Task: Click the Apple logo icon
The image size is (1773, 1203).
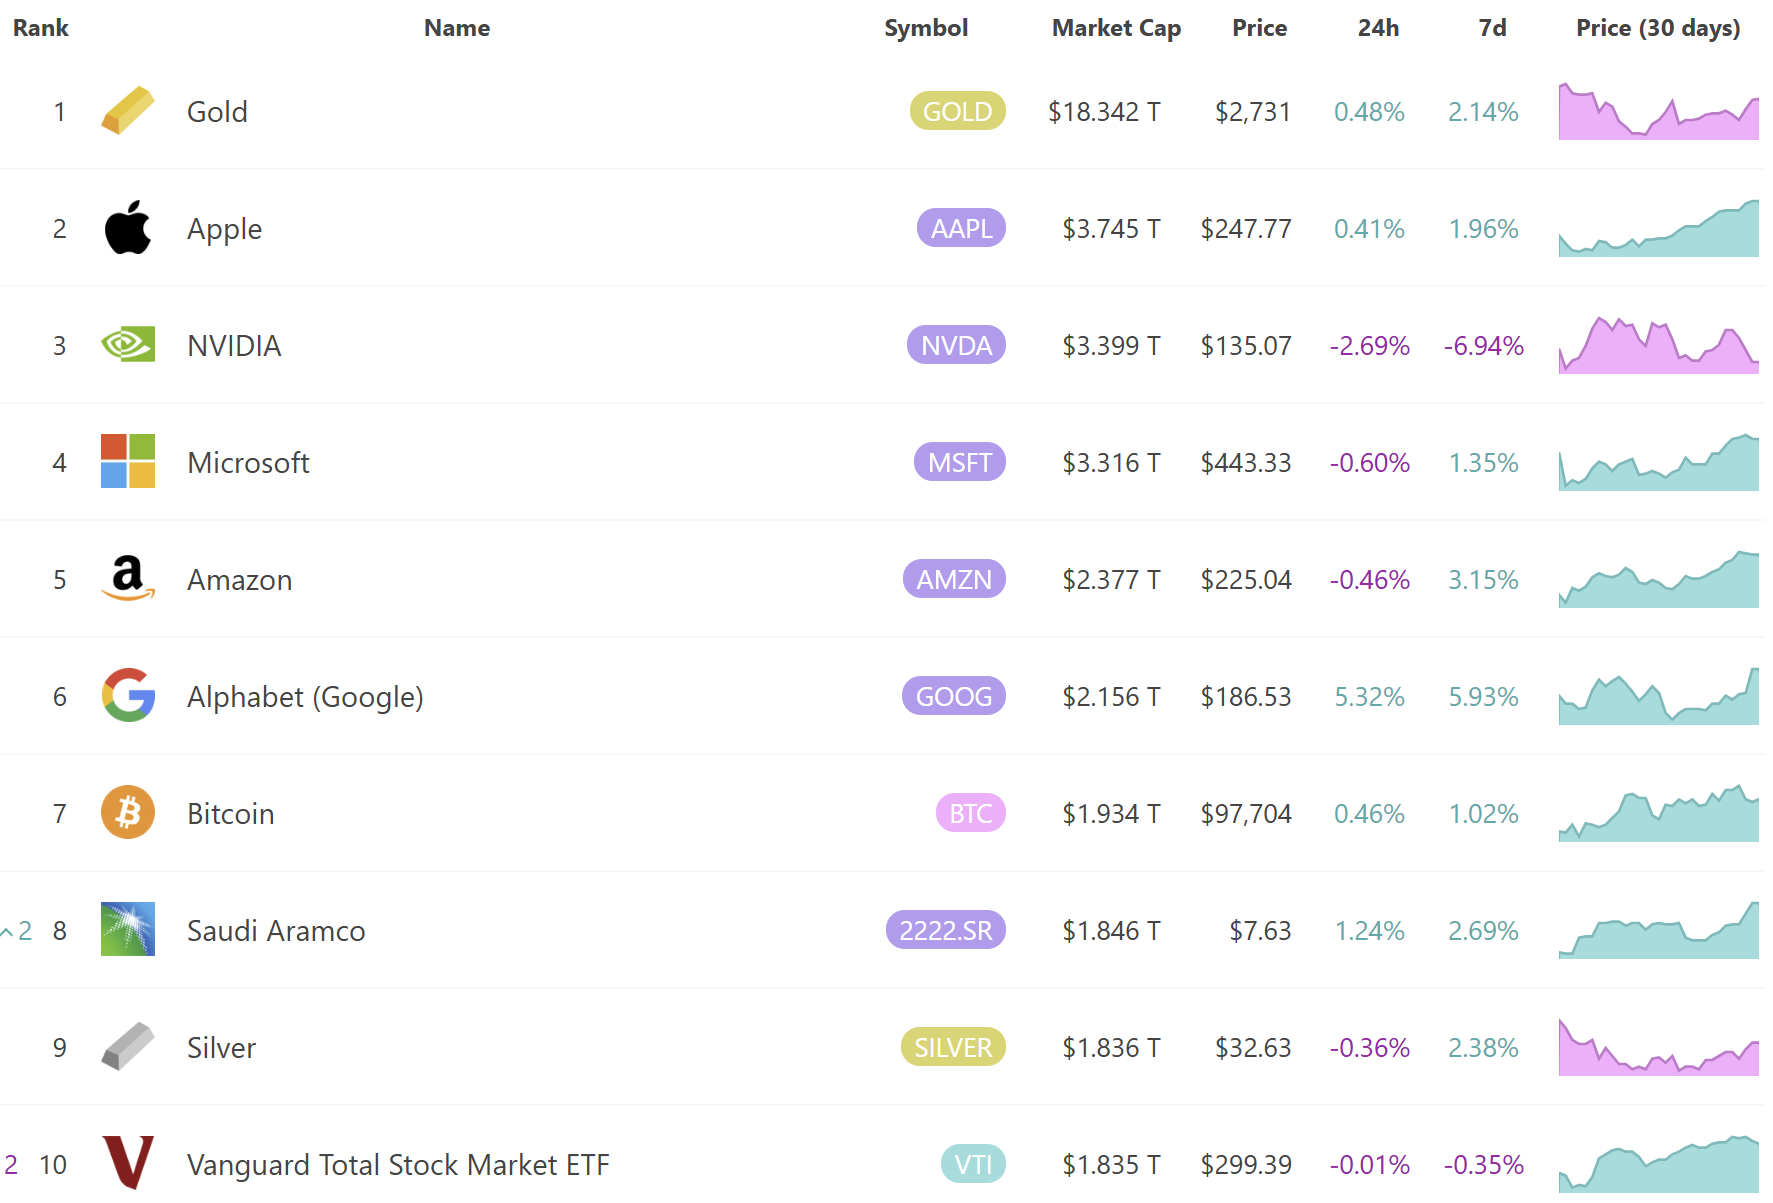Action: [128, 228]
